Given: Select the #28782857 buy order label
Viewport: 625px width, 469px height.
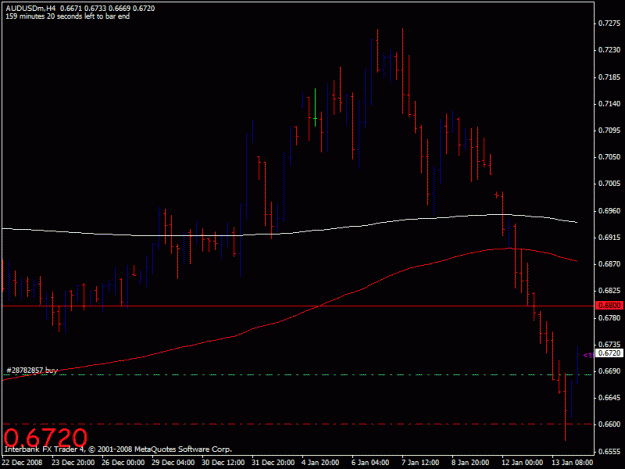Looking at the screenshot, I should coord(32,370).
